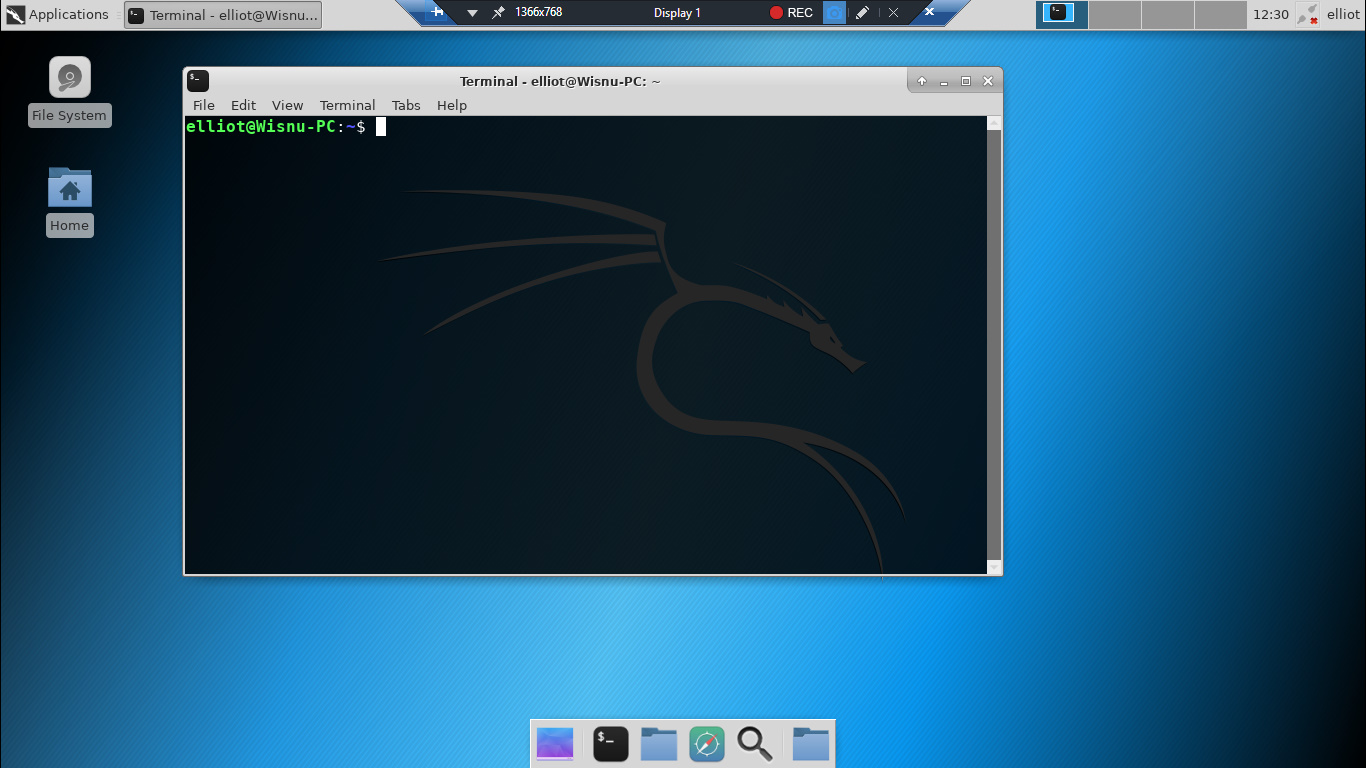Click the Terminal task button in the panel
Viewport: 1366px width, 768px height.
click(223, 15)
